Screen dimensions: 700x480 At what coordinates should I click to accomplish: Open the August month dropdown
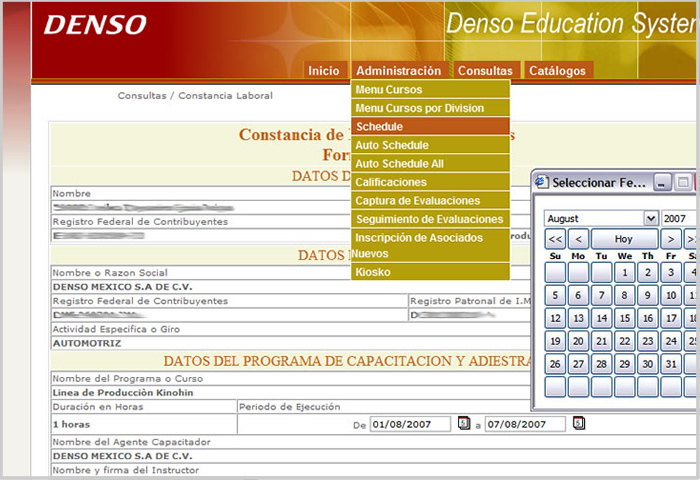[601, 218]
